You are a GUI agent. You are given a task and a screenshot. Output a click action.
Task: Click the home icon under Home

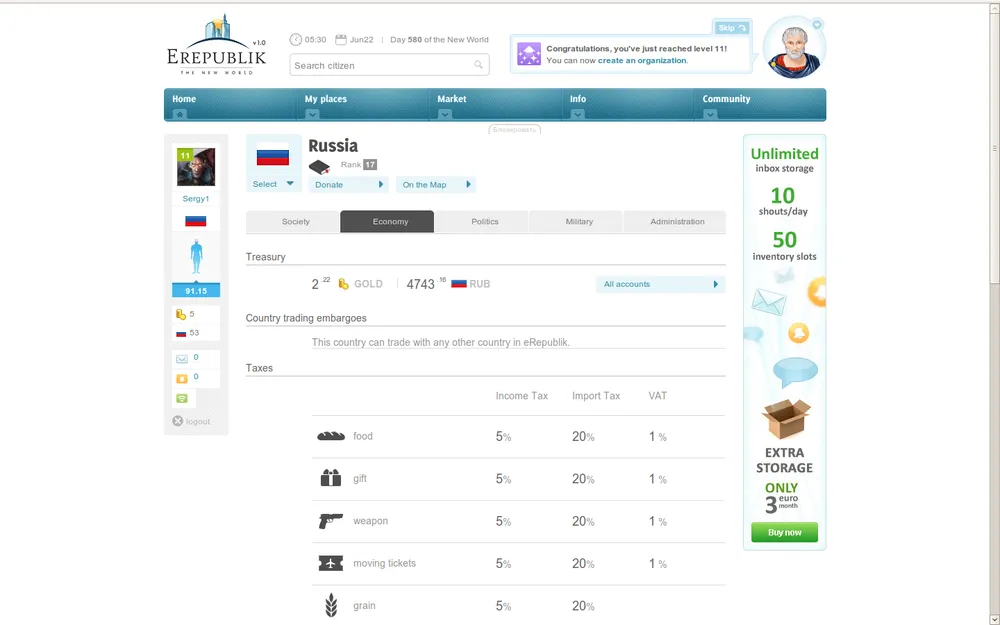179,114
